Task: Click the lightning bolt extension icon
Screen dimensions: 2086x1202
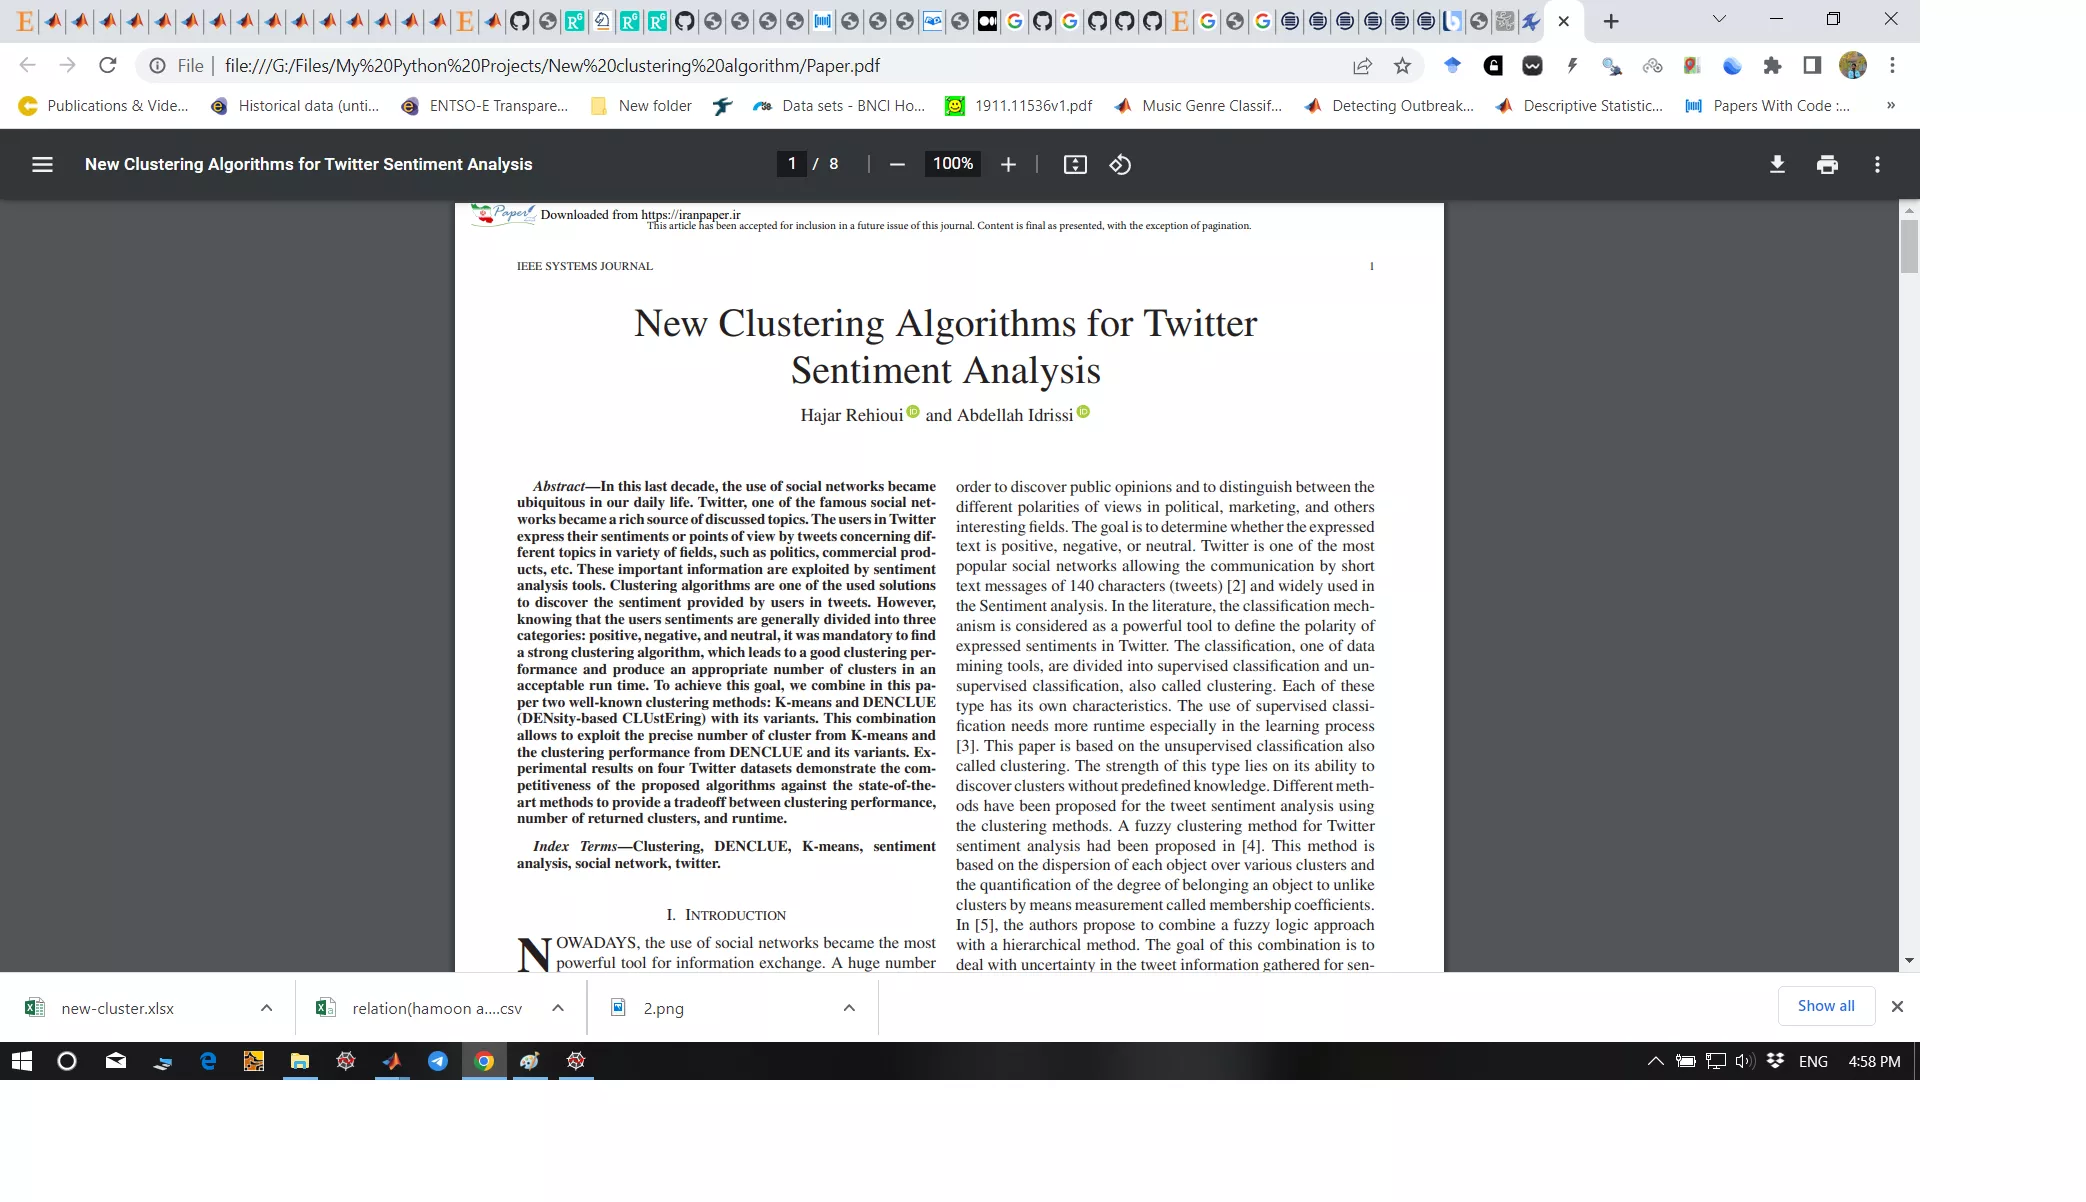Action: click(1572, 65)
